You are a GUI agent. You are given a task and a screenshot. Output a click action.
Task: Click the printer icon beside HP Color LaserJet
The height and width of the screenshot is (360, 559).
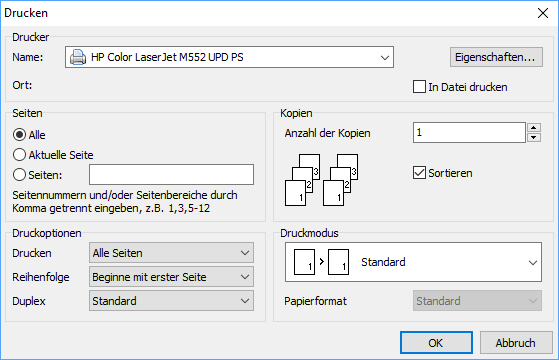pyautogui.click(x=78, y=57)
